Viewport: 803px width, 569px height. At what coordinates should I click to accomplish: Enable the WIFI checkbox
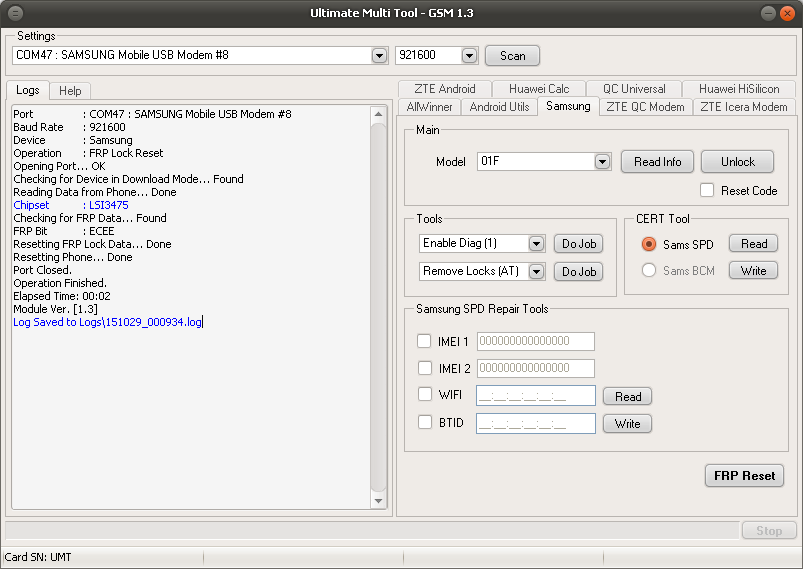[x=425, y=394]
